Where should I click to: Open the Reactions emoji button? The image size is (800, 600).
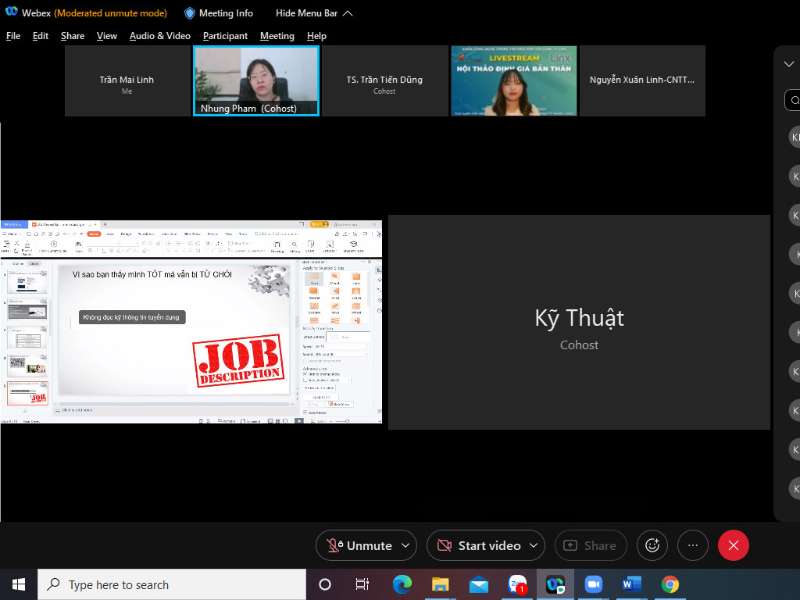(652, 545)
